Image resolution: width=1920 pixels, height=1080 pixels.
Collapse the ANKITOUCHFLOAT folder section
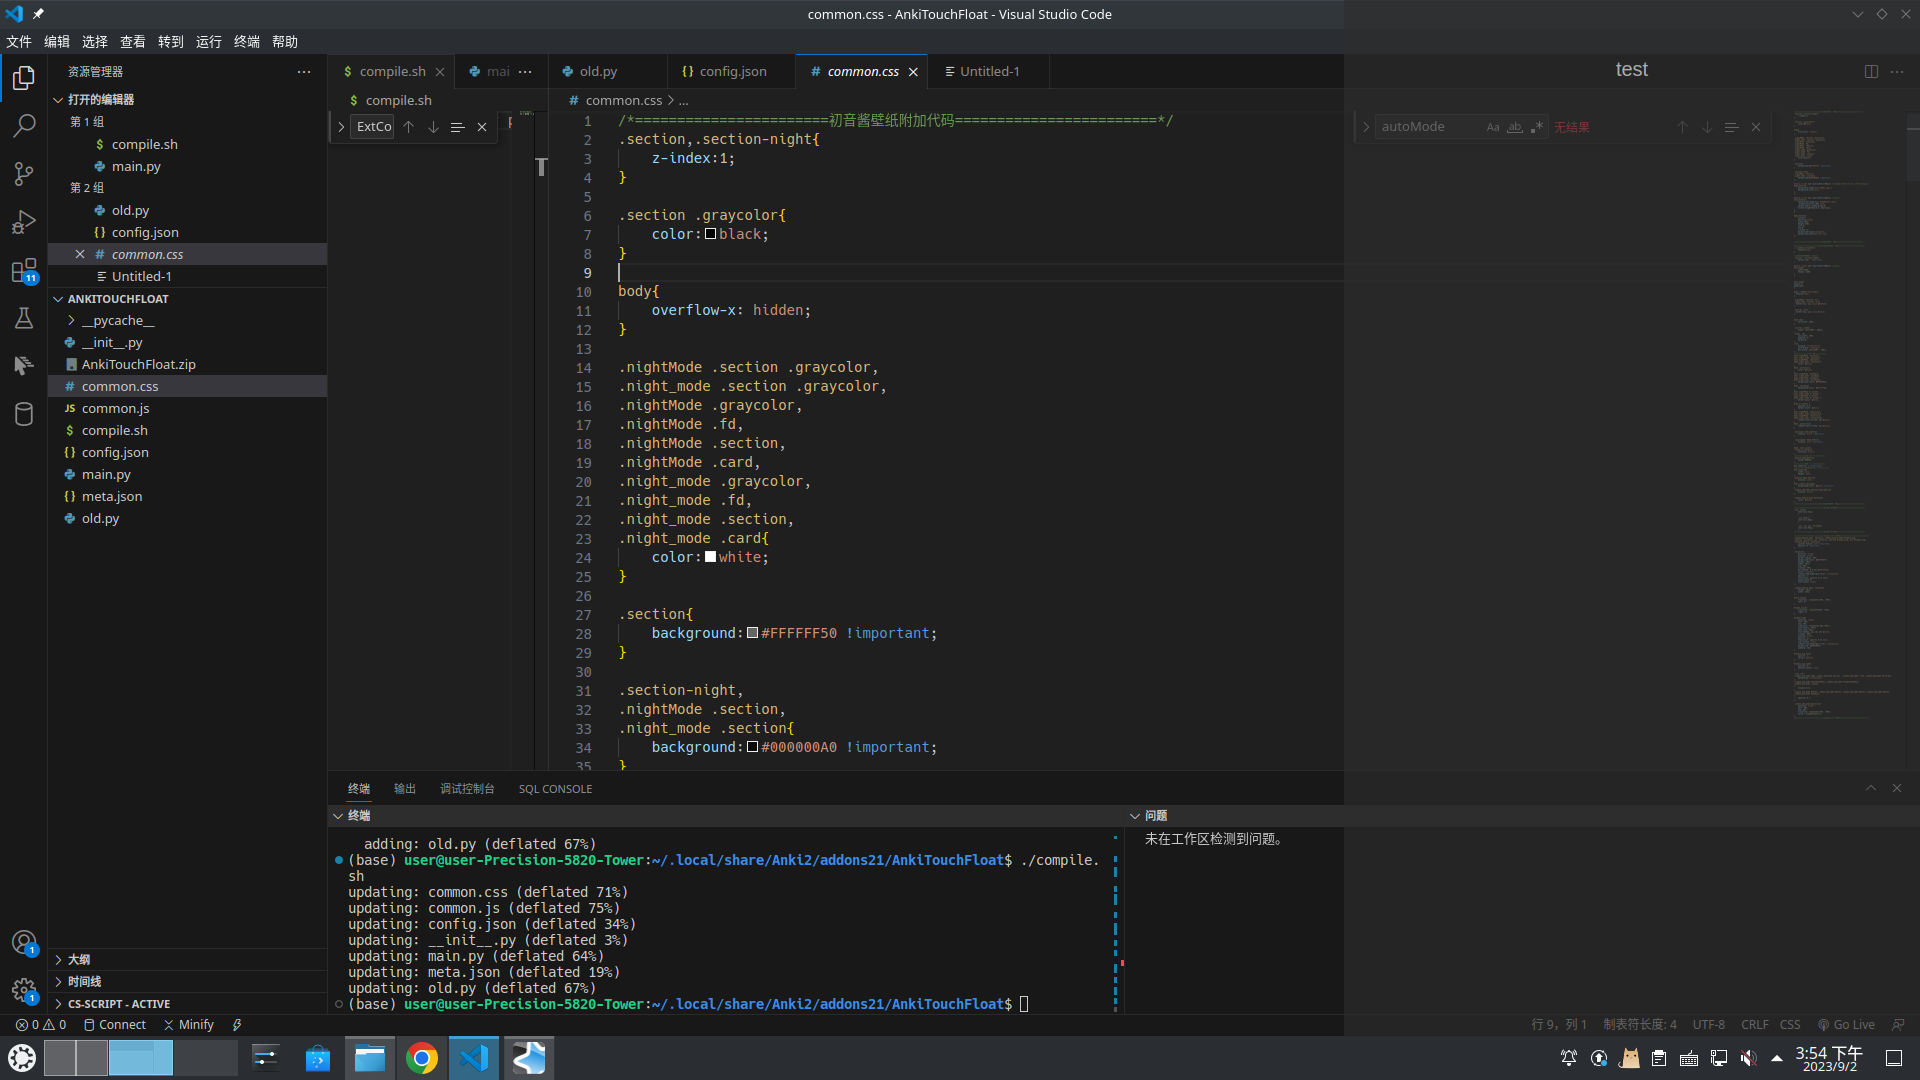click(x=118, y=299)
